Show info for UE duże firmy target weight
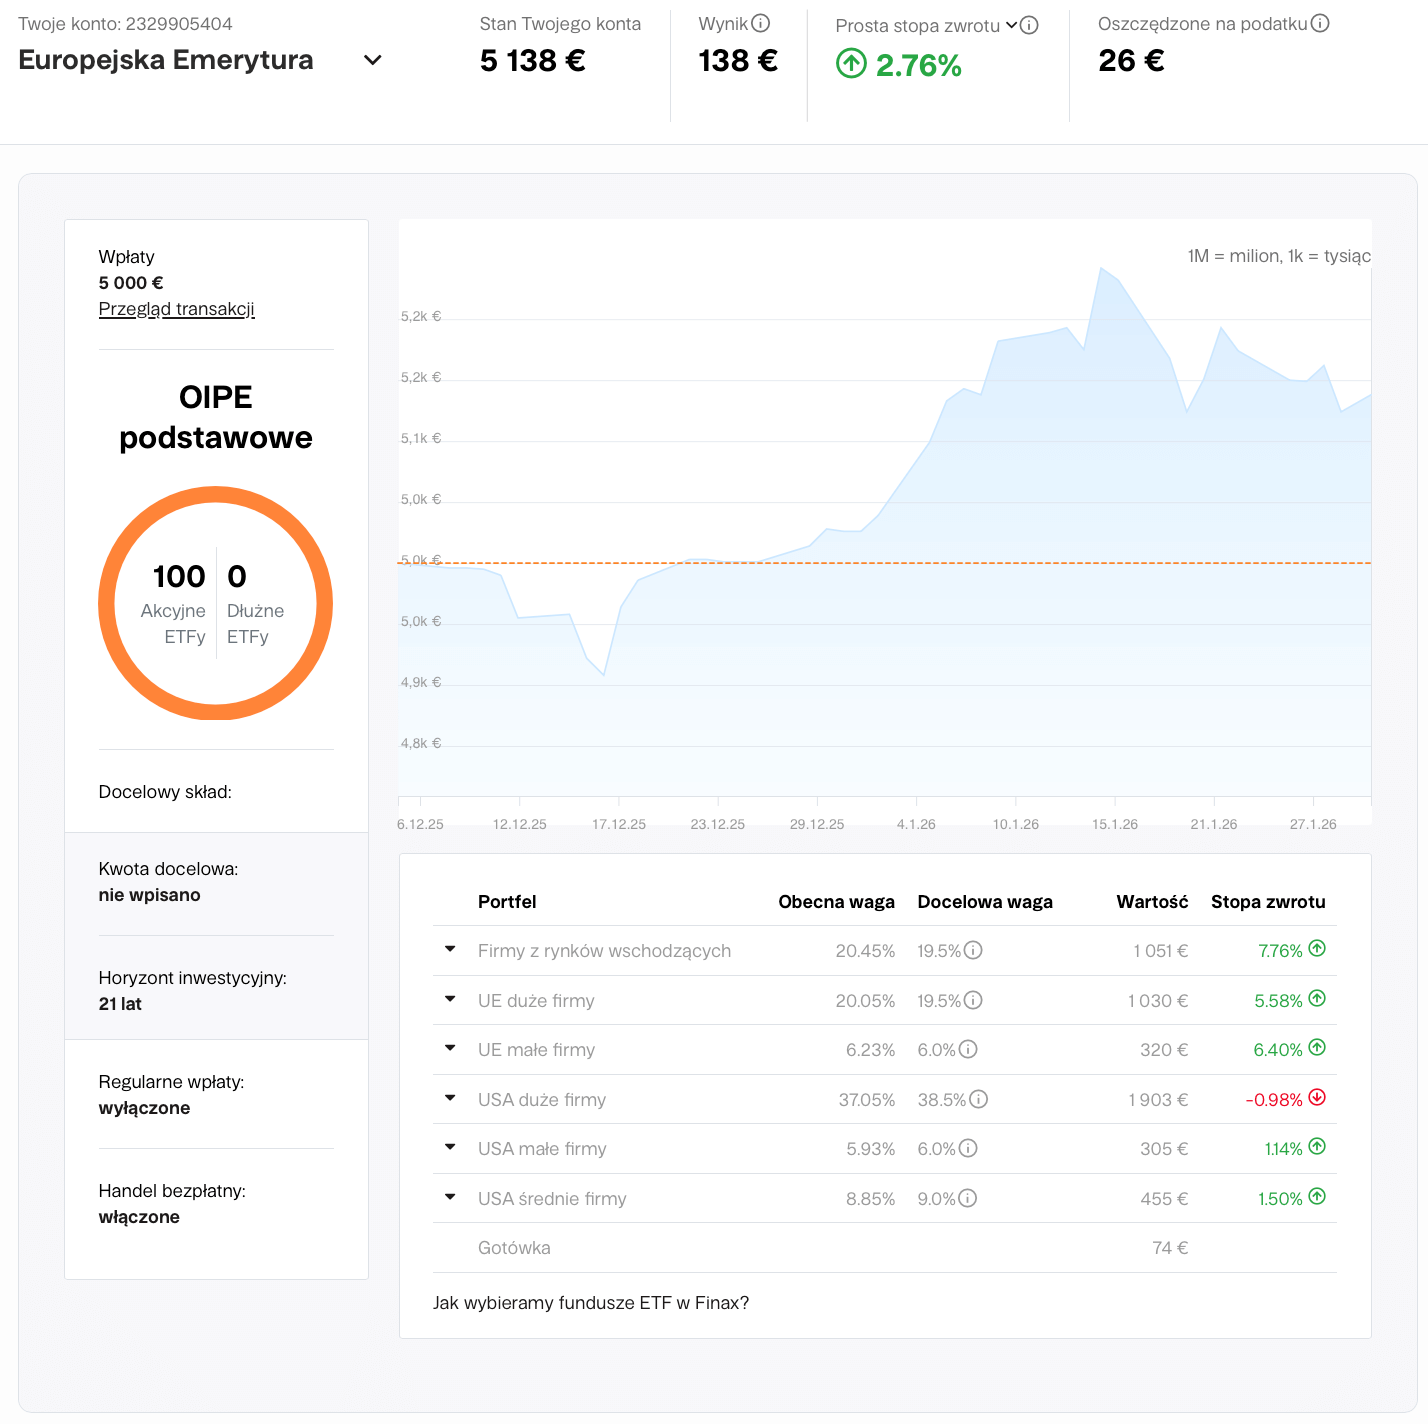1428x1424 pixels. 973,1000
